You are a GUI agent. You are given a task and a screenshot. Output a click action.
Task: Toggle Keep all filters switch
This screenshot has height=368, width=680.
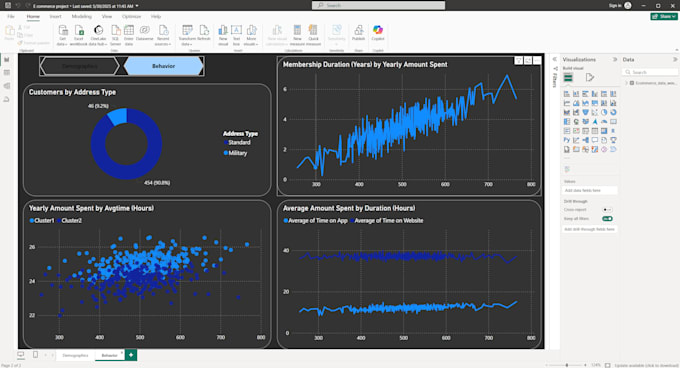pos(607,219)
